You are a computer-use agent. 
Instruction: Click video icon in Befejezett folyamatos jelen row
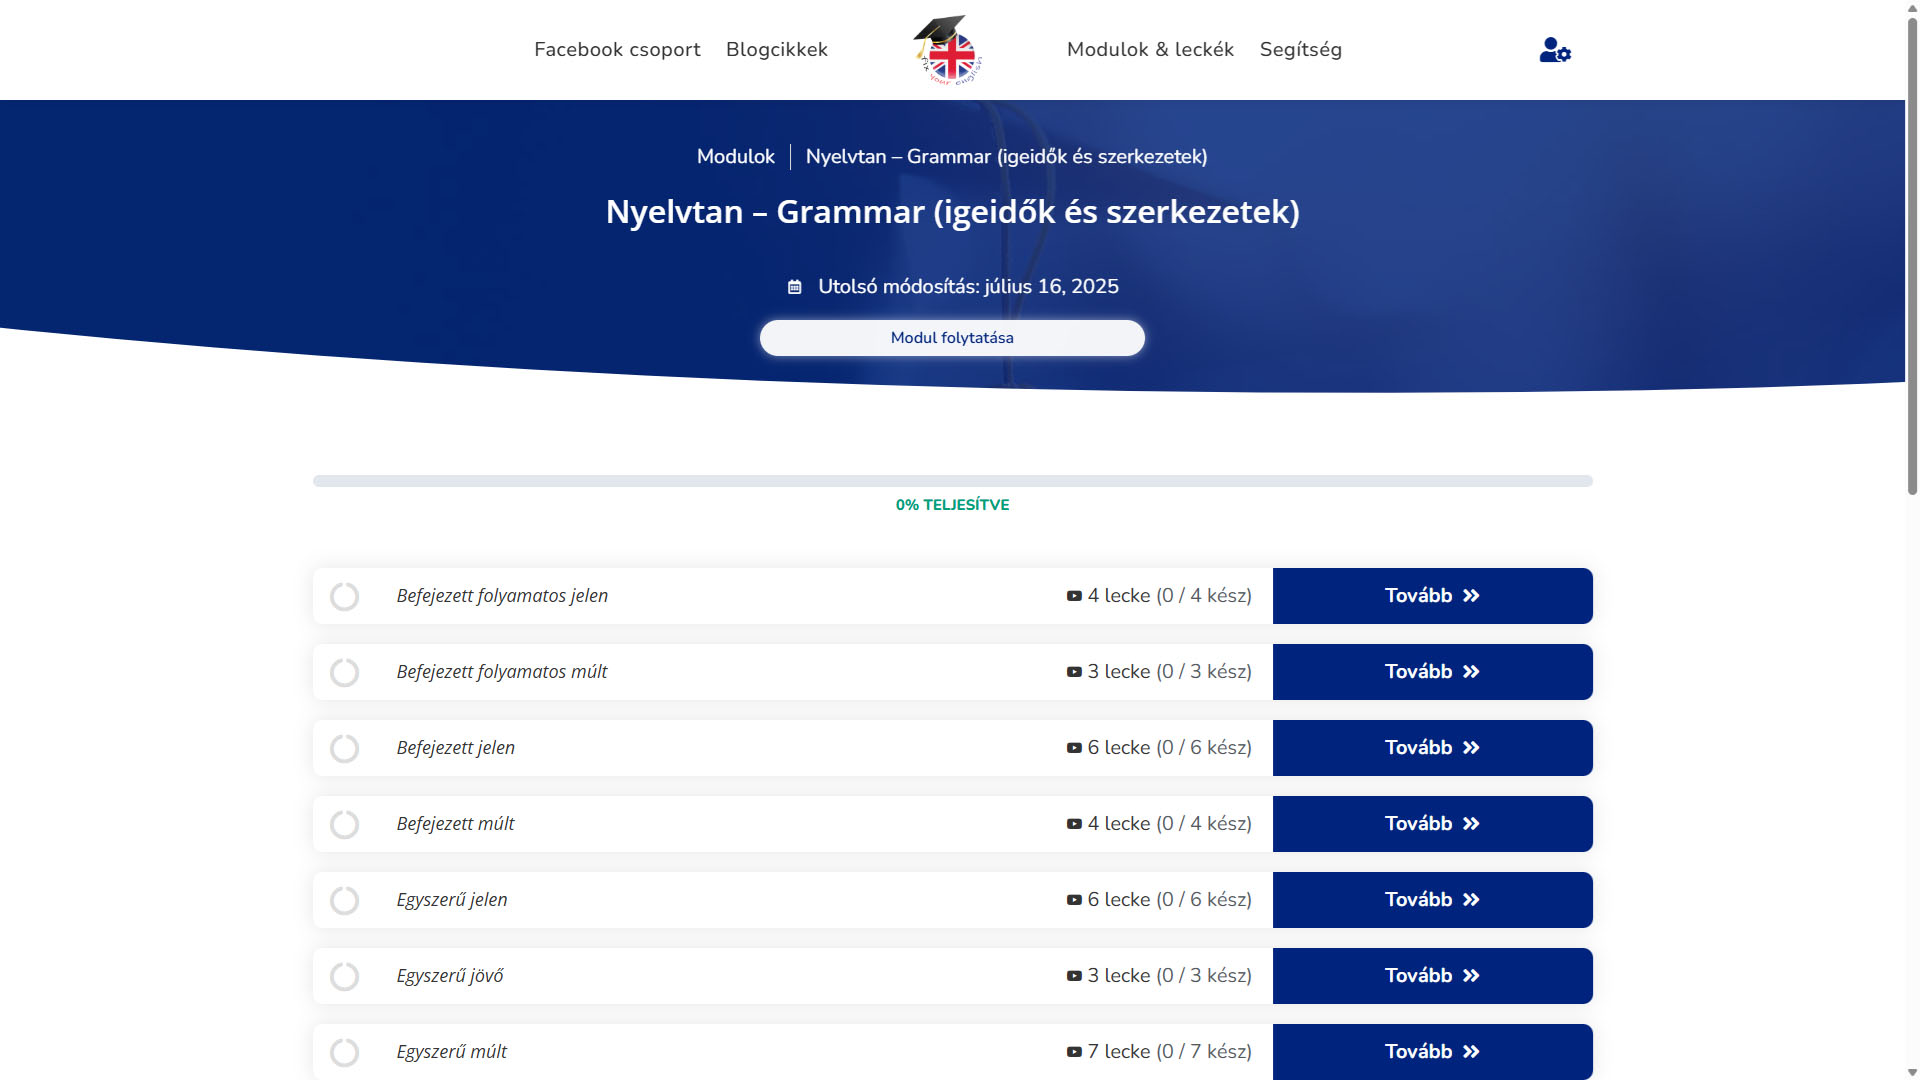1074,596
